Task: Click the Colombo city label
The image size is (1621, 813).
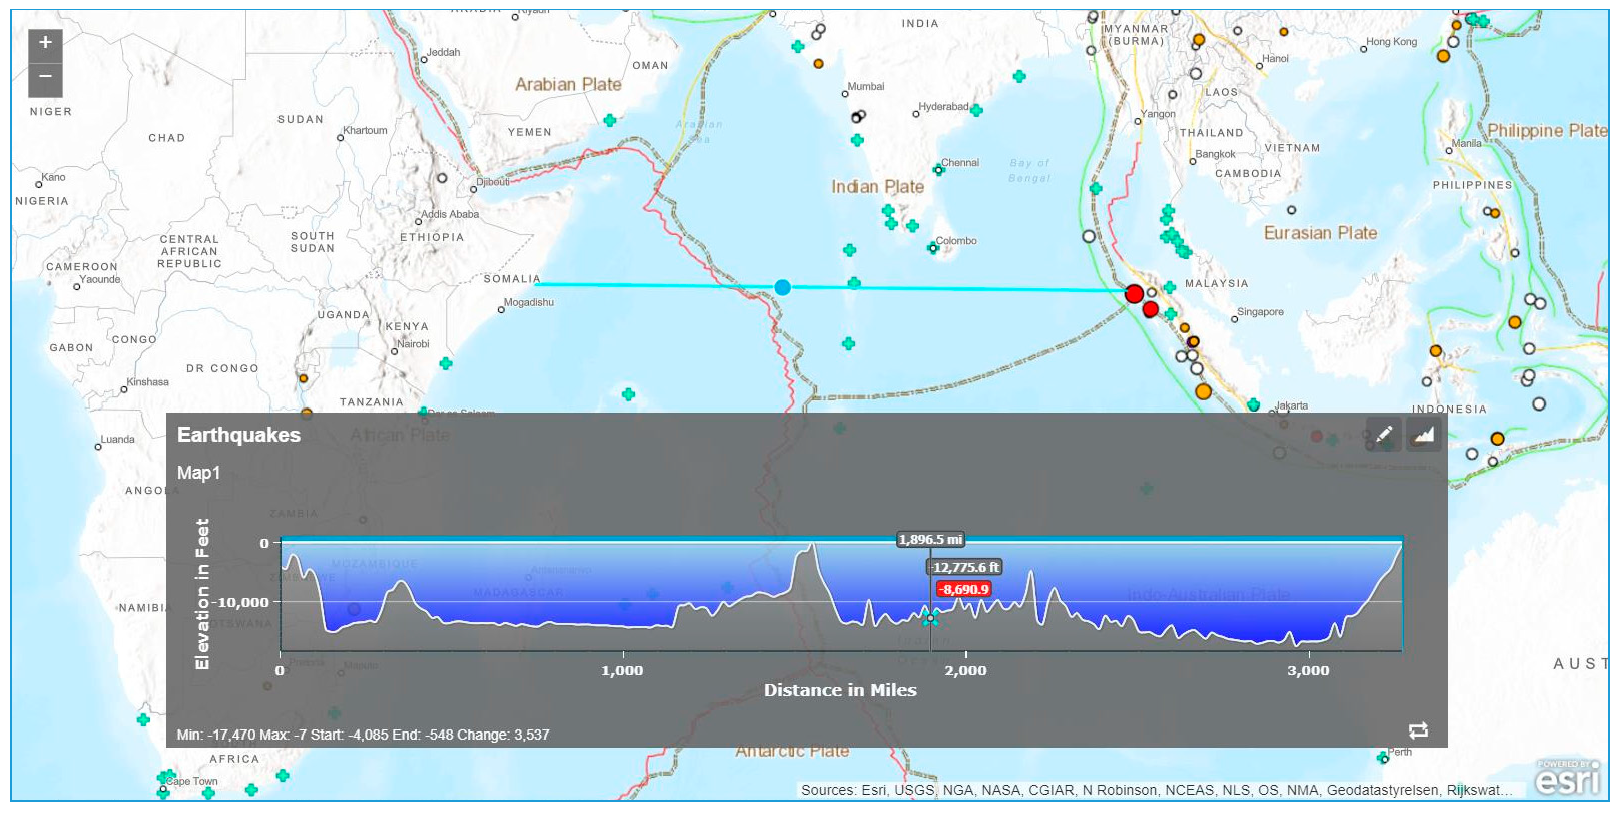Action: (x=956, y=241)
